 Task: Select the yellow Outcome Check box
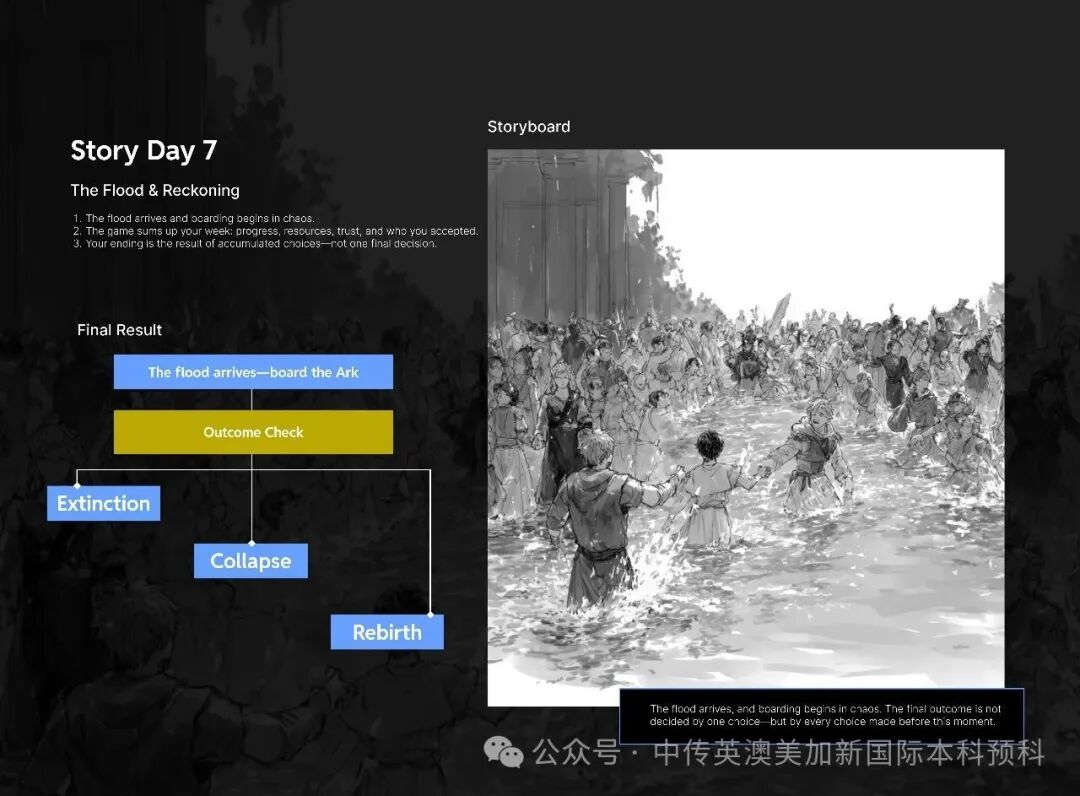[253, 432]
